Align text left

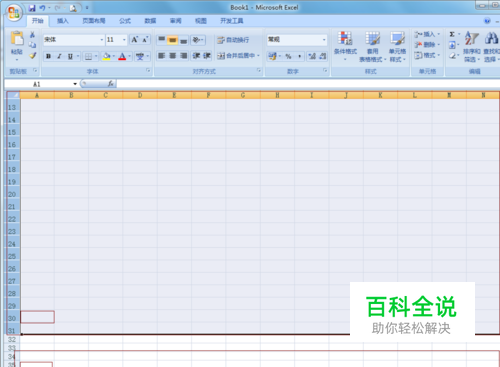(x=162, y=56)
